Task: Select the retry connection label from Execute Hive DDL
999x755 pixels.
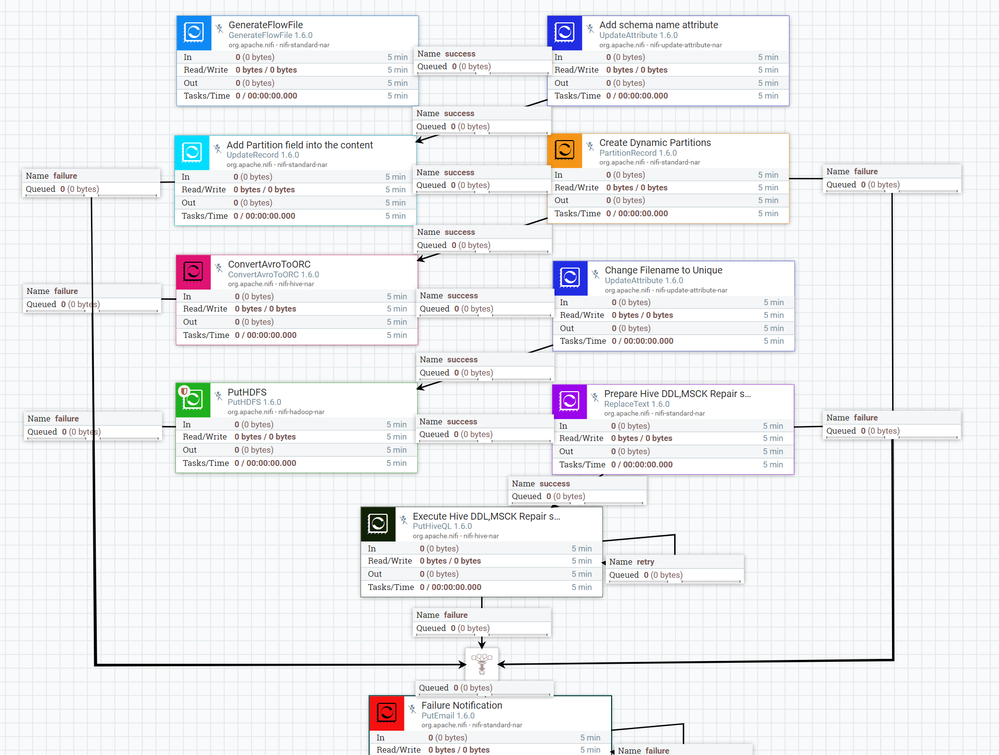Action: coord(675,569)
